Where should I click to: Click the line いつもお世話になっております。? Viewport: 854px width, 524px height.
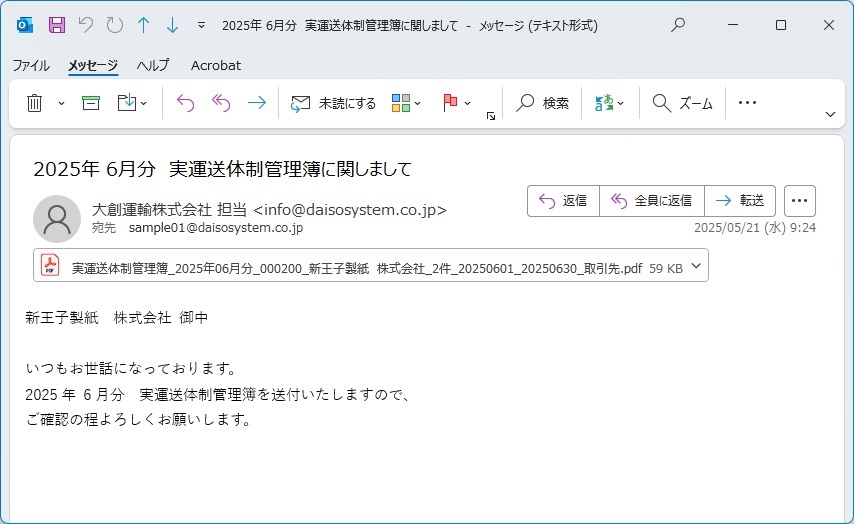tap(131, 369)
